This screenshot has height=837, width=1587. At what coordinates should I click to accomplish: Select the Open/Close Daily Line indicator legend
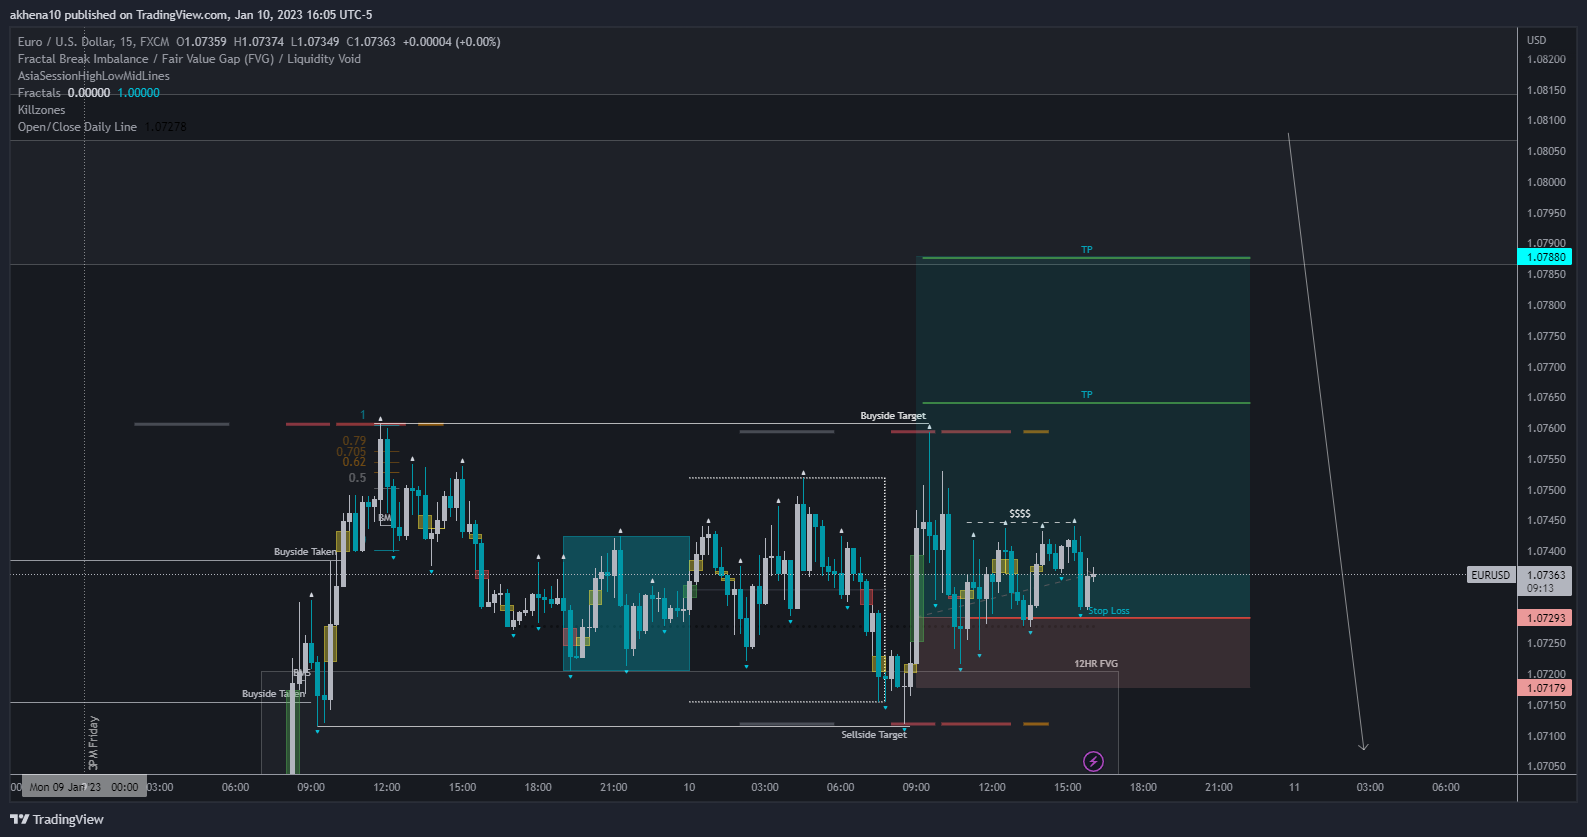pyautogui.click(x=77, y=127)
